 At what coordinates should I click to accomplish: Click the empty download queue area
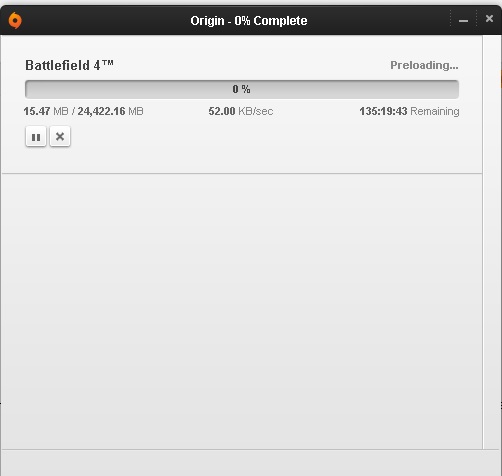242,311
